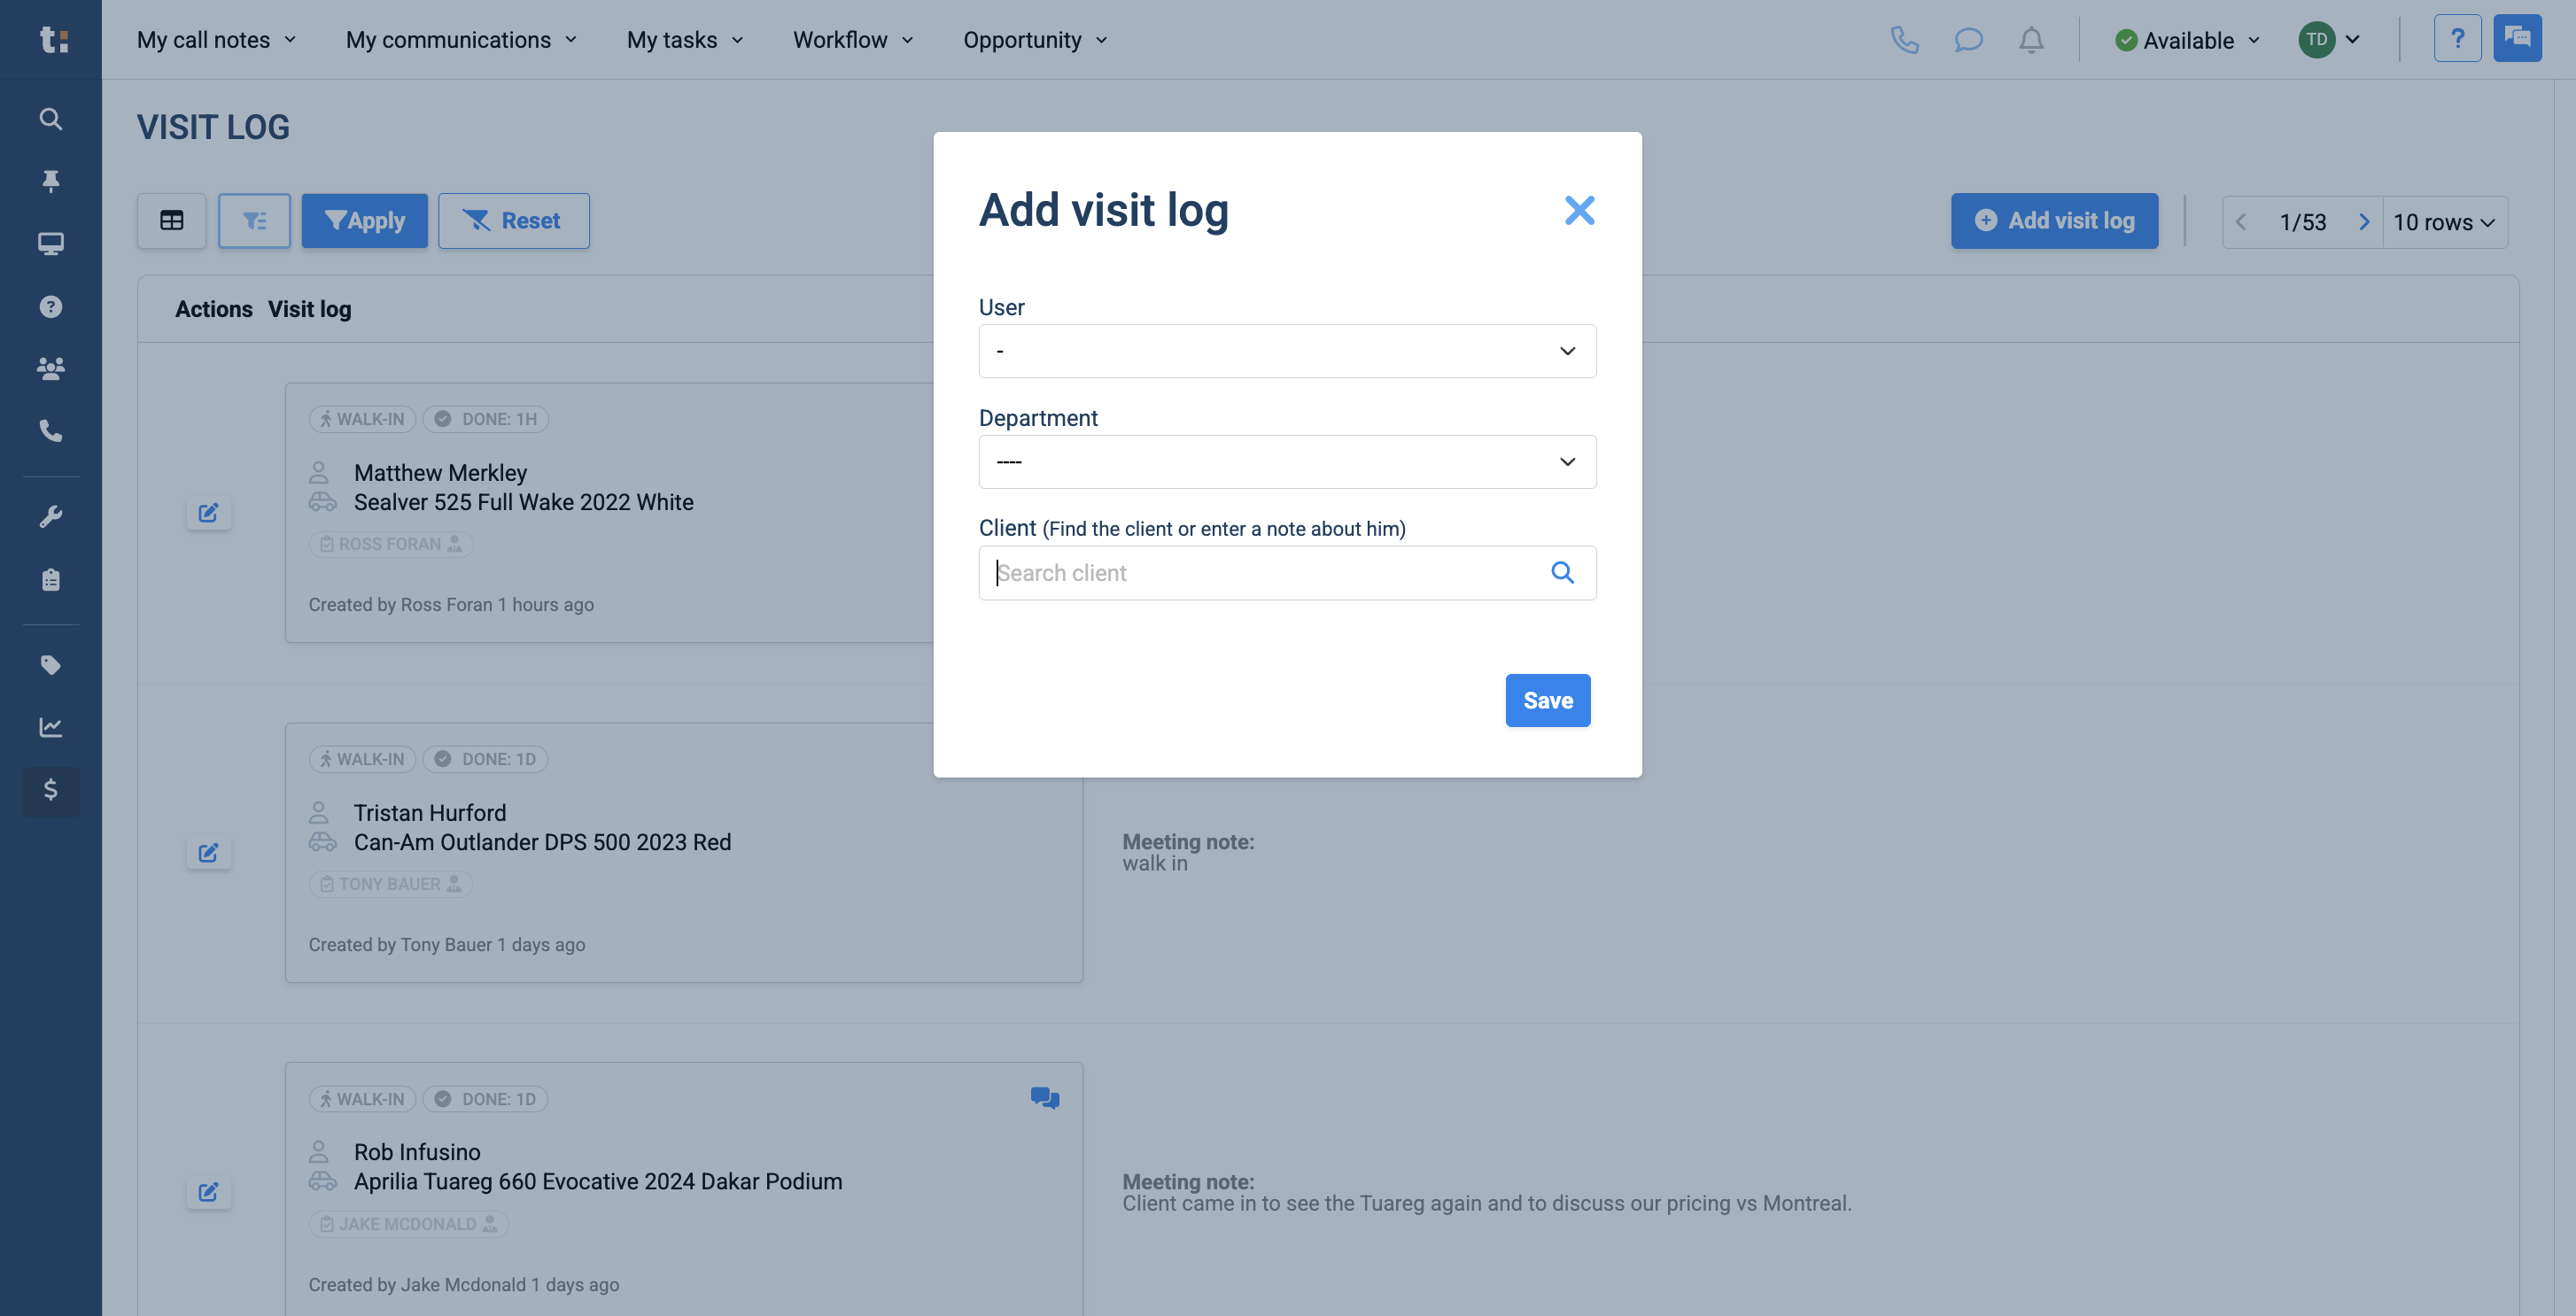
Task: Click the search icon in client field
Action: pyautogui.click(x=1562, y=572)
